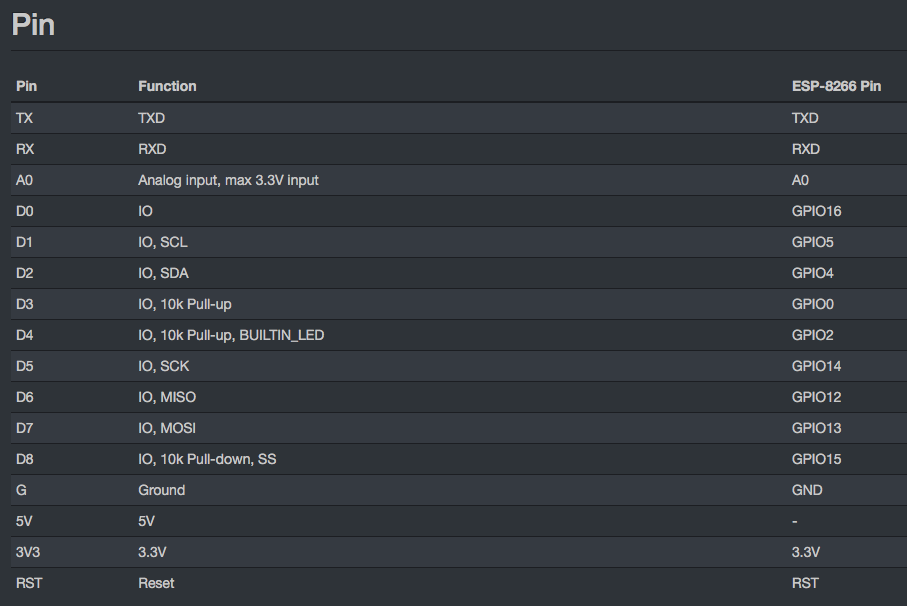
Task: Select the Pin column header
Action: tap(27, 86)
